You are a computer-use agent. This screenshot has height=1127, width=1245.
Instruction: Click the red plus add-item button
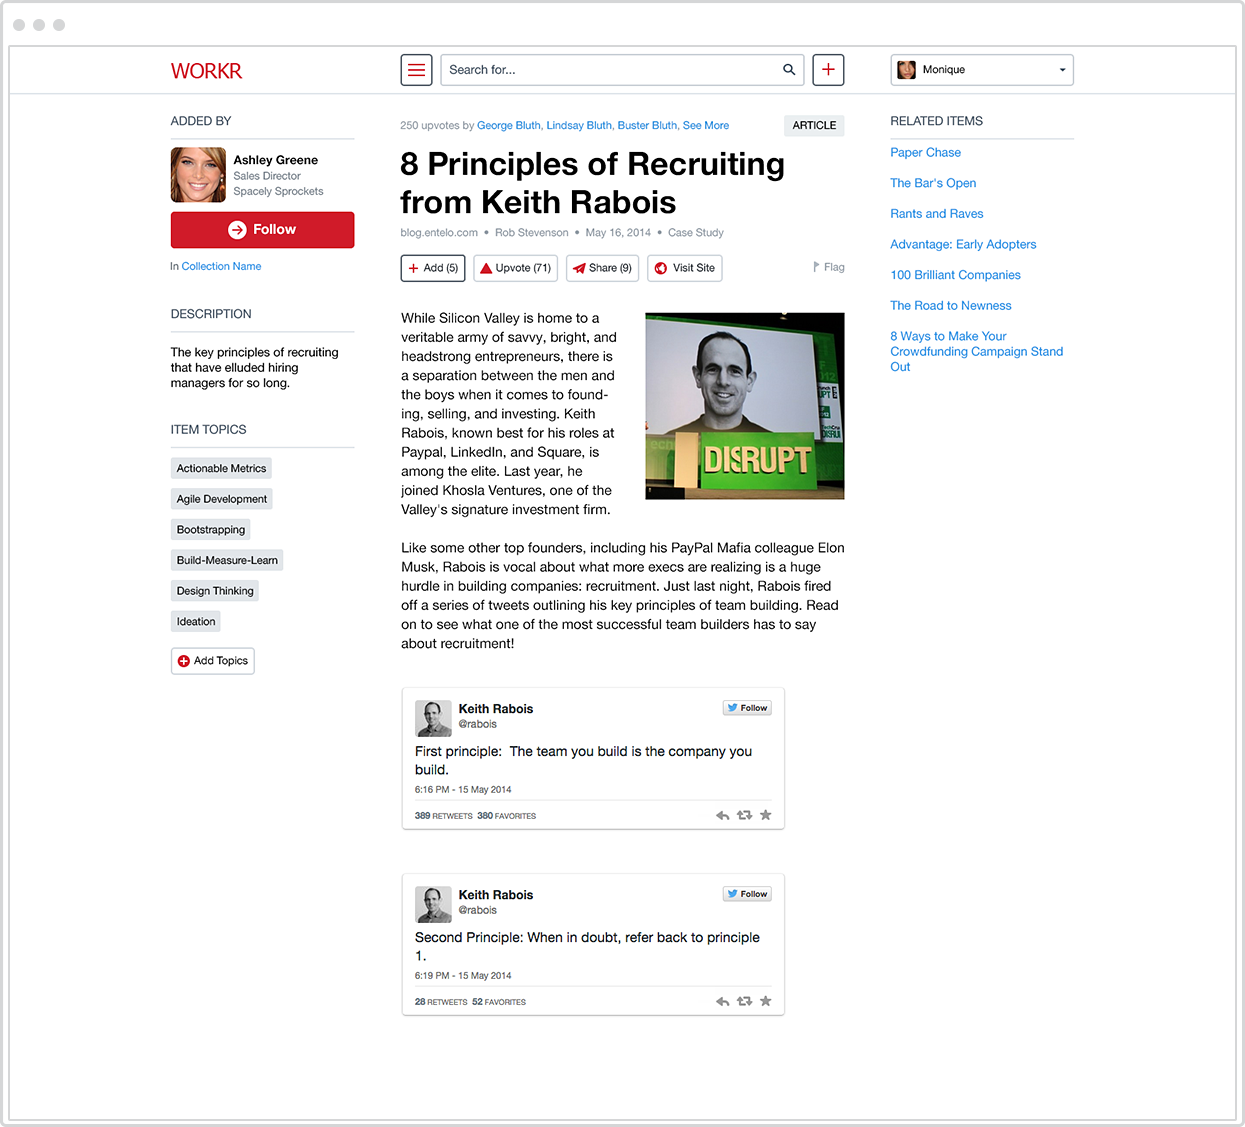click(828, 70)
